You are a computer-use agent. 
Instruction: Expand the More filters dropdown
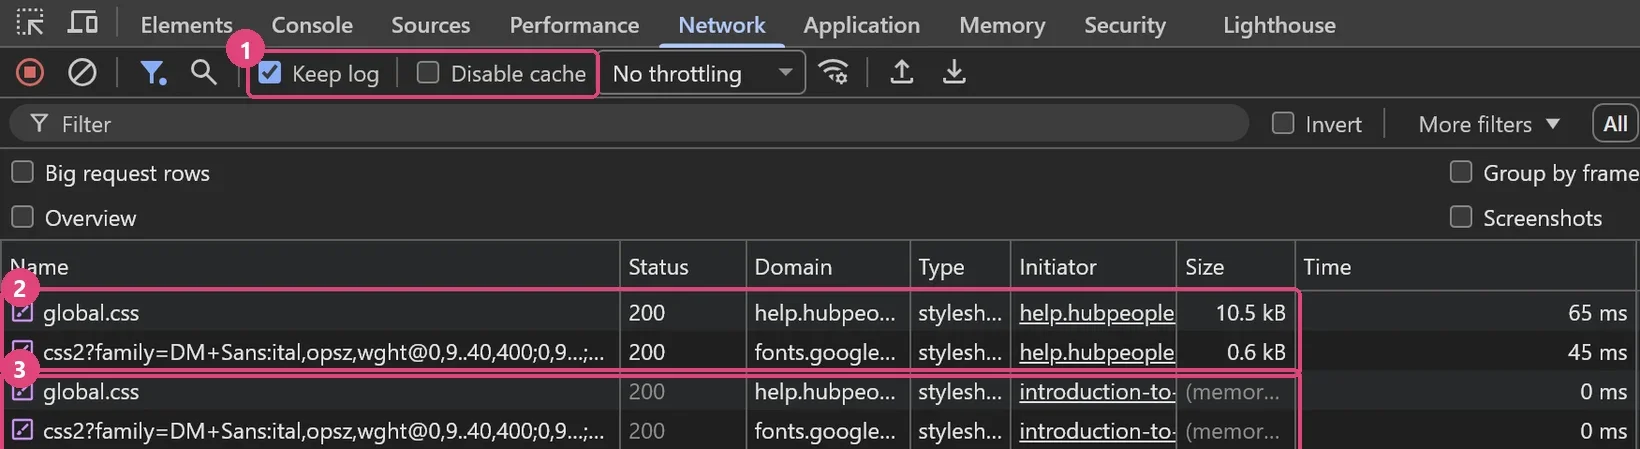click(1489, 124)
